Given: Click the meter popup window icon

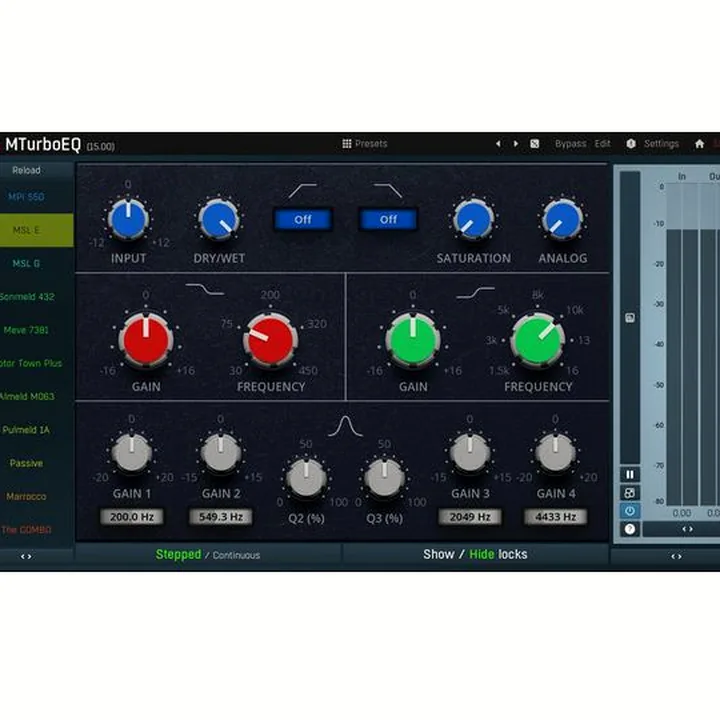Looking at the screenshot, I should [630, 493].
